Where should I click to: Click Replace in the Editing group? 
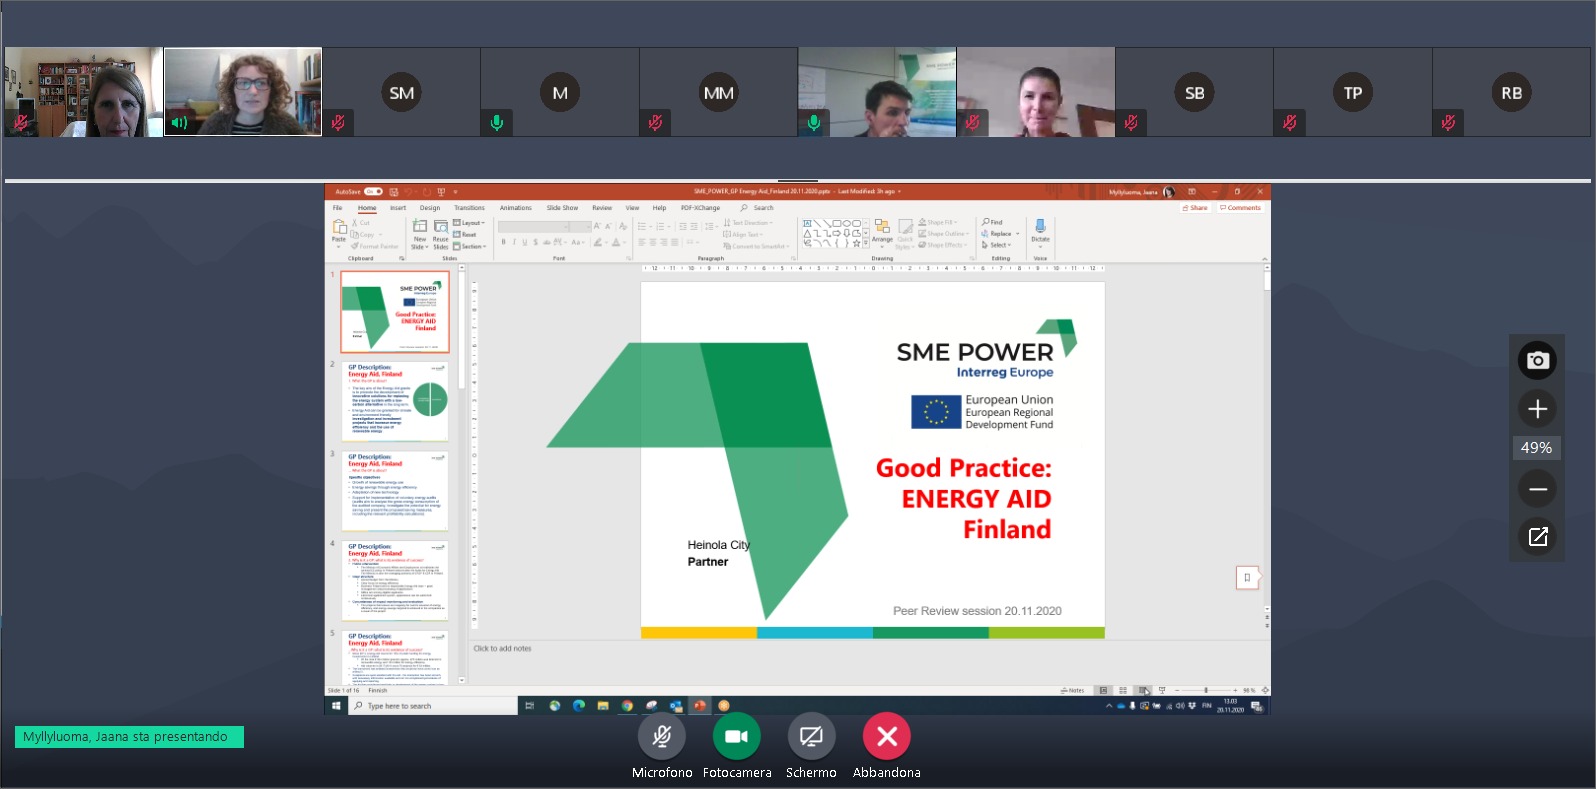[999, 234]
